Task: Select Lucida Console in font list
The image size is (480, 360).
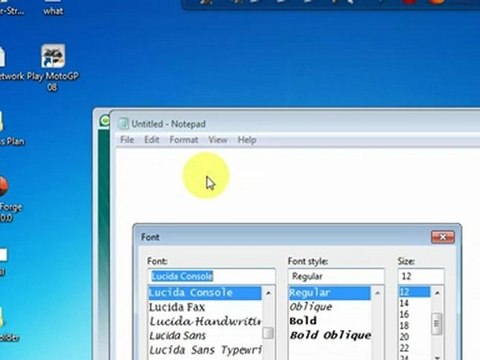Action: coord(205,293)
